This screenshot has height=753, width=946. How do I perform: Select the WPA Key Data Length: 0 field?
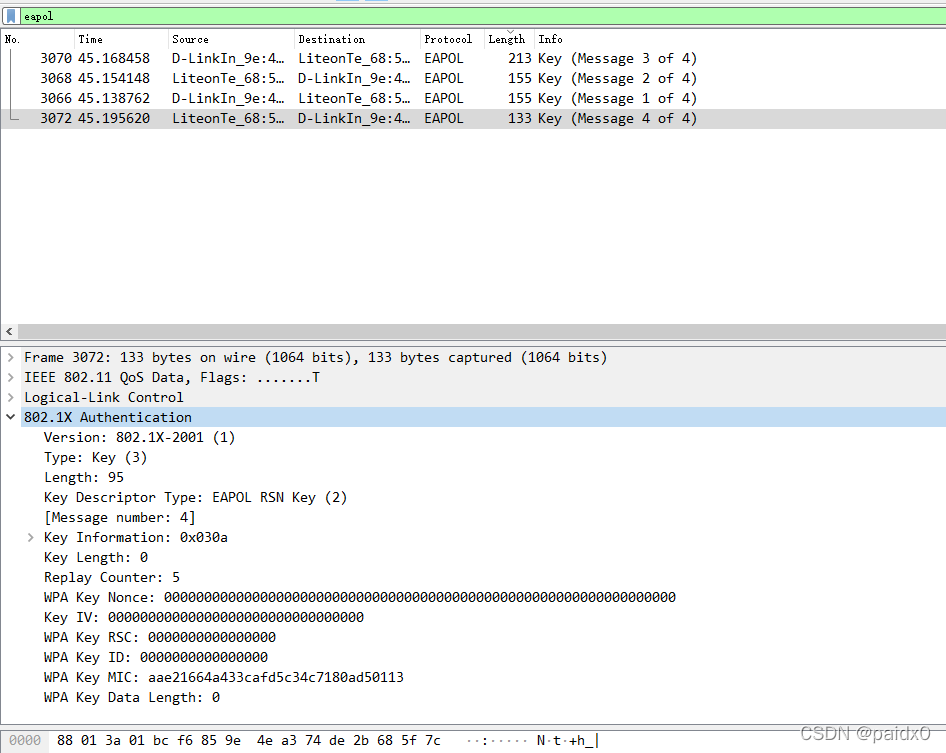pos(132,697)
